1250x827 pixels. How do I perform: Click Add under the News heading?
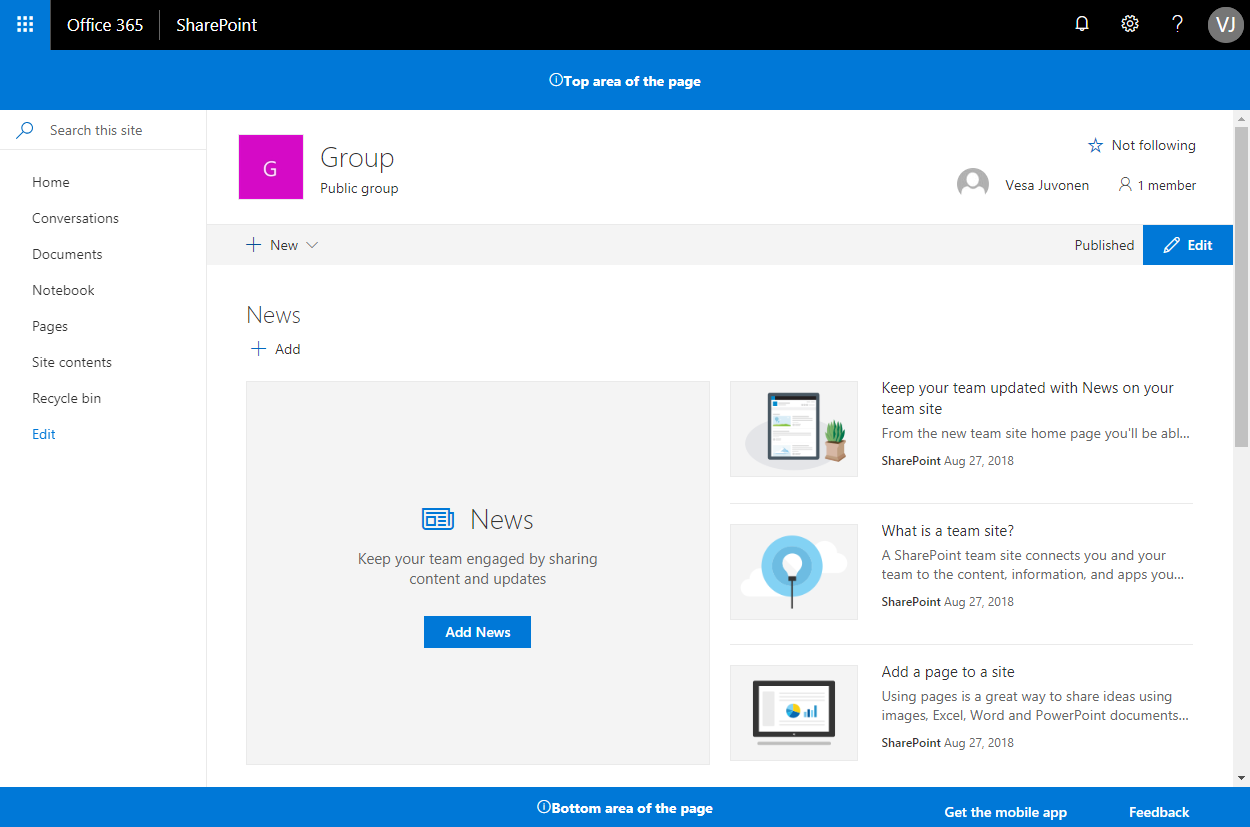click(x=275, y=348)
